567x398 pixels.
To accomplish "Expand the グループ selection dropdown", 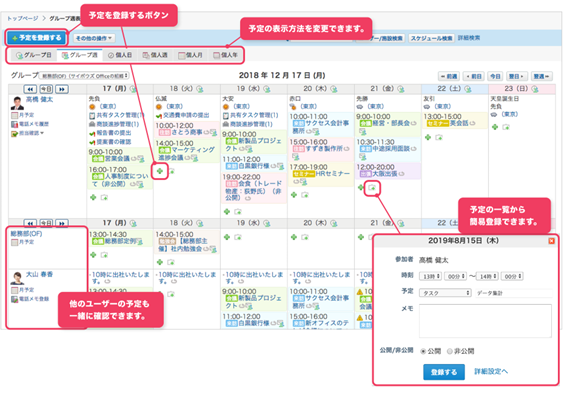I will click(84, 76).
